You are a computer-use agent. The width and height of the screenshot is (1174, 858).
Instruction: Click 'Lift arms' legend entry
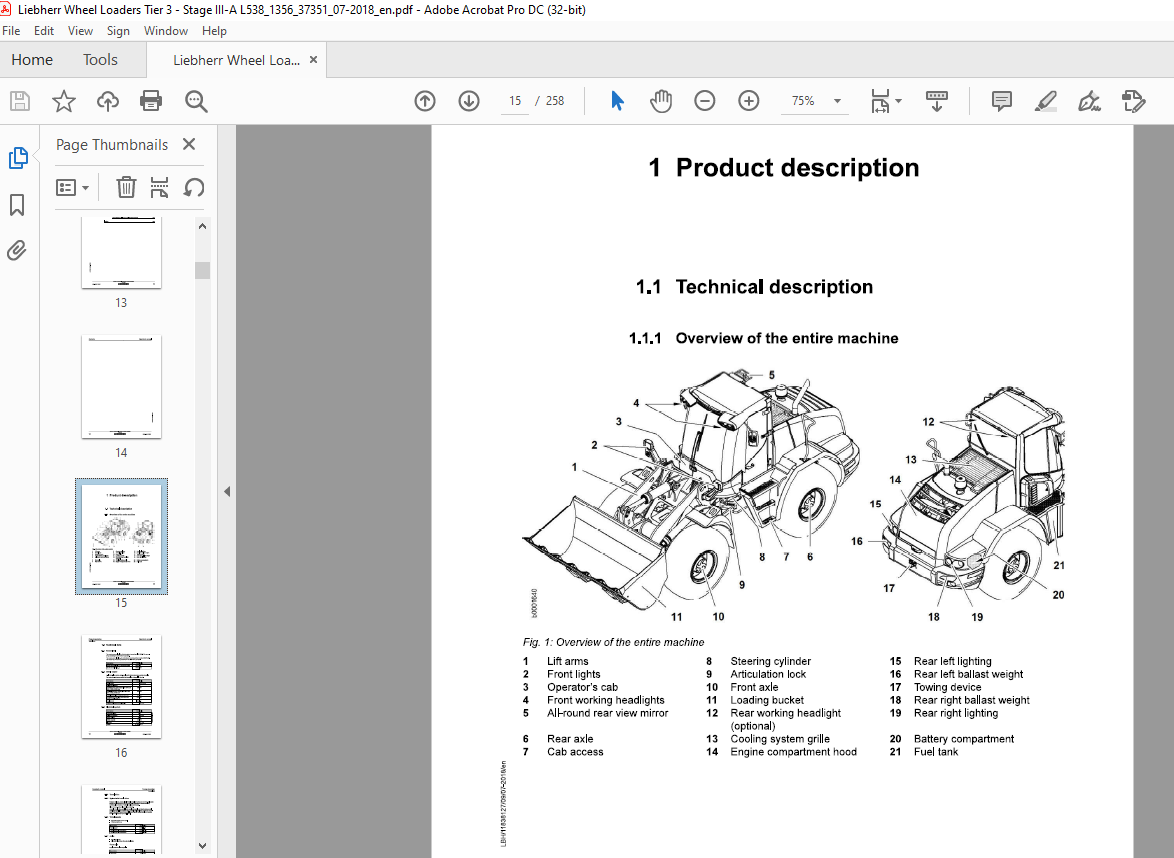pyautogui.click(x=568, y=661)
